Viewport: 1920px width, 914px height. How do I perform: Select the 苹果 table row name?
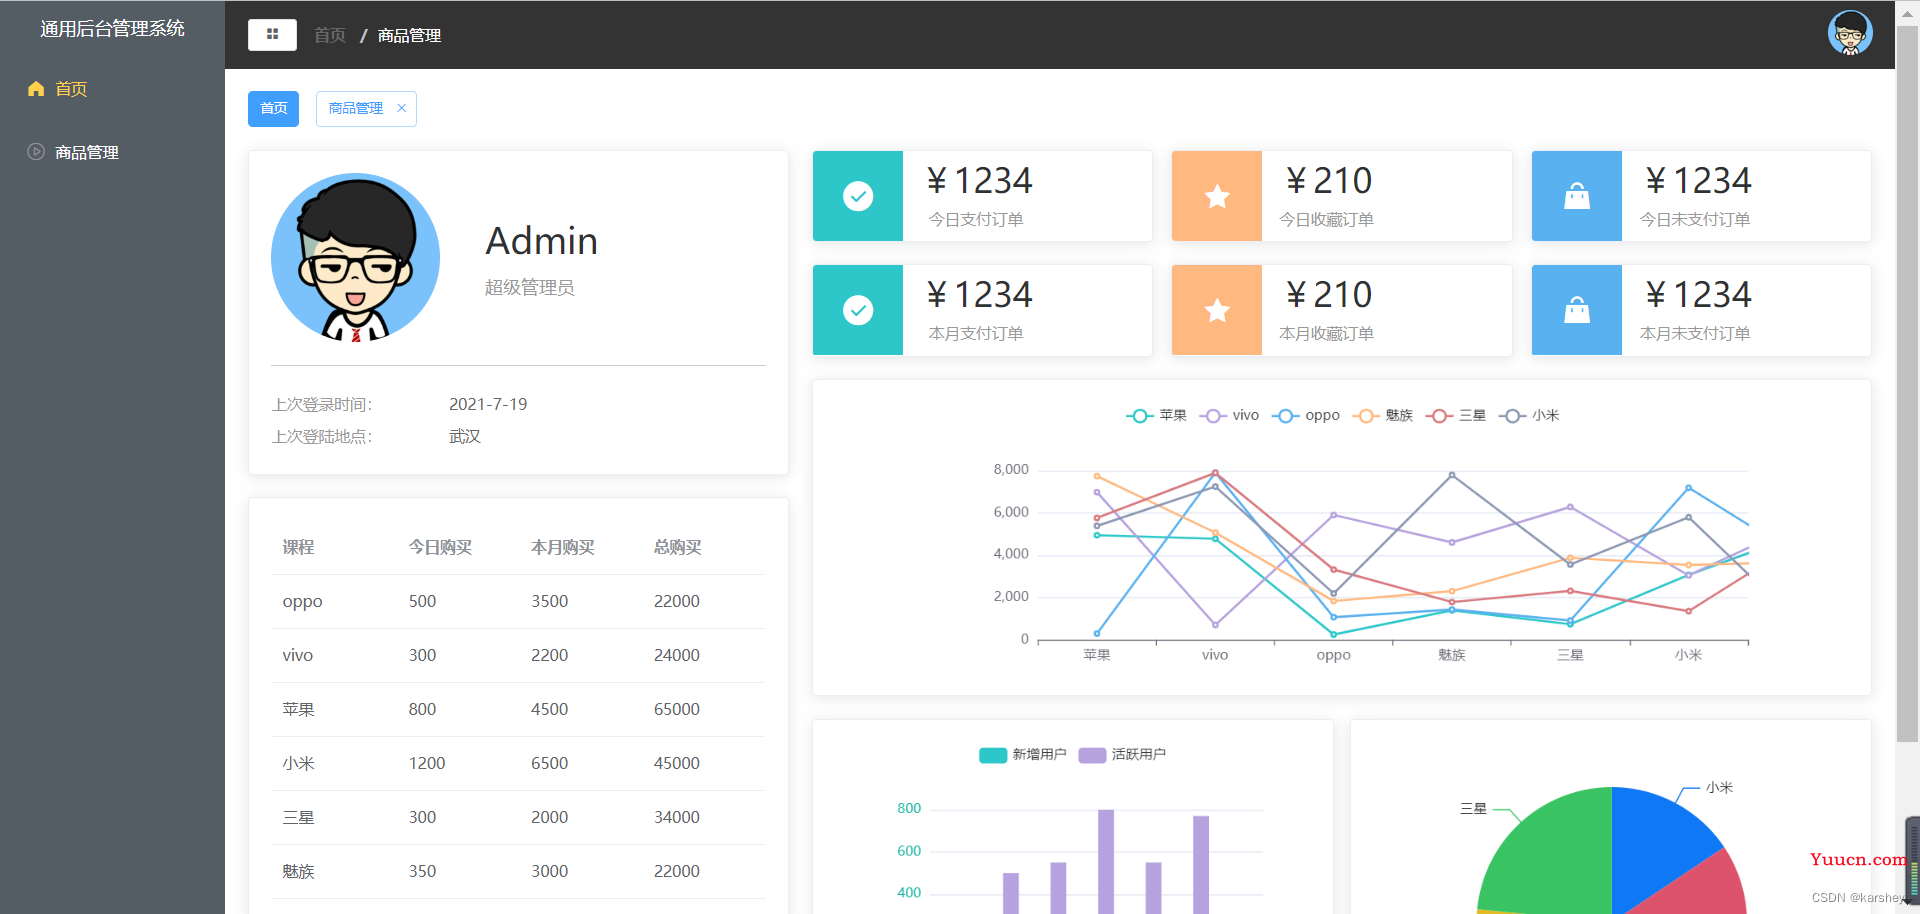click(x=298, y=709)
